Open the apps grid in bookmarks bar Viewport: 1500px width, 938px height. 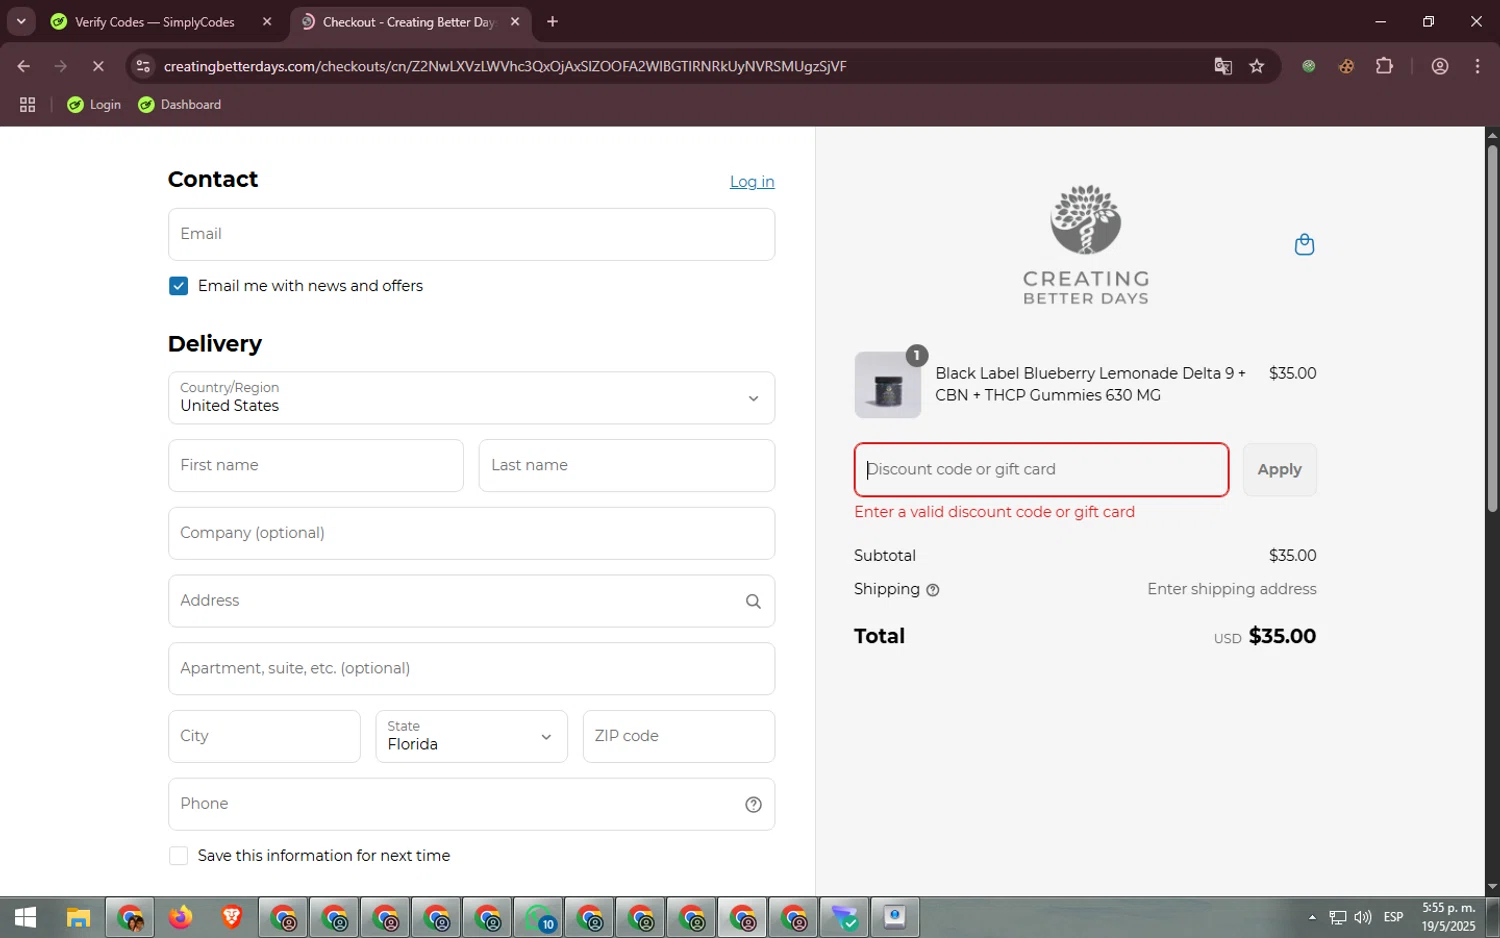tap(28, 105)
